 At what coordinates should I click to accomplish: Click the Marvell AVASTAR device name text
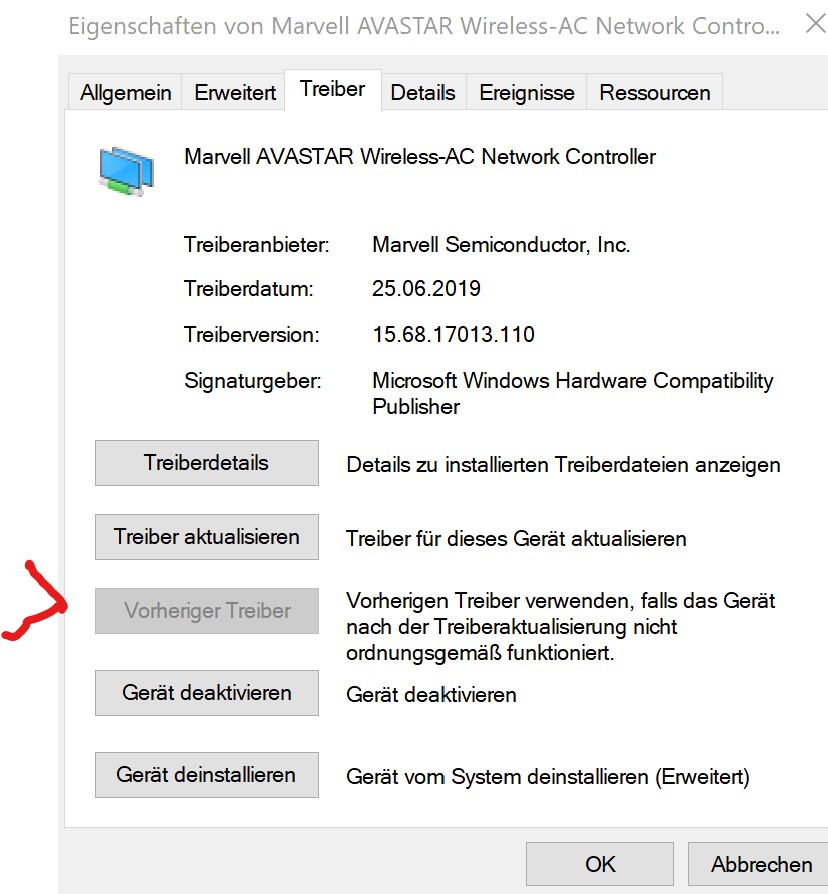[x=420, y=157]
